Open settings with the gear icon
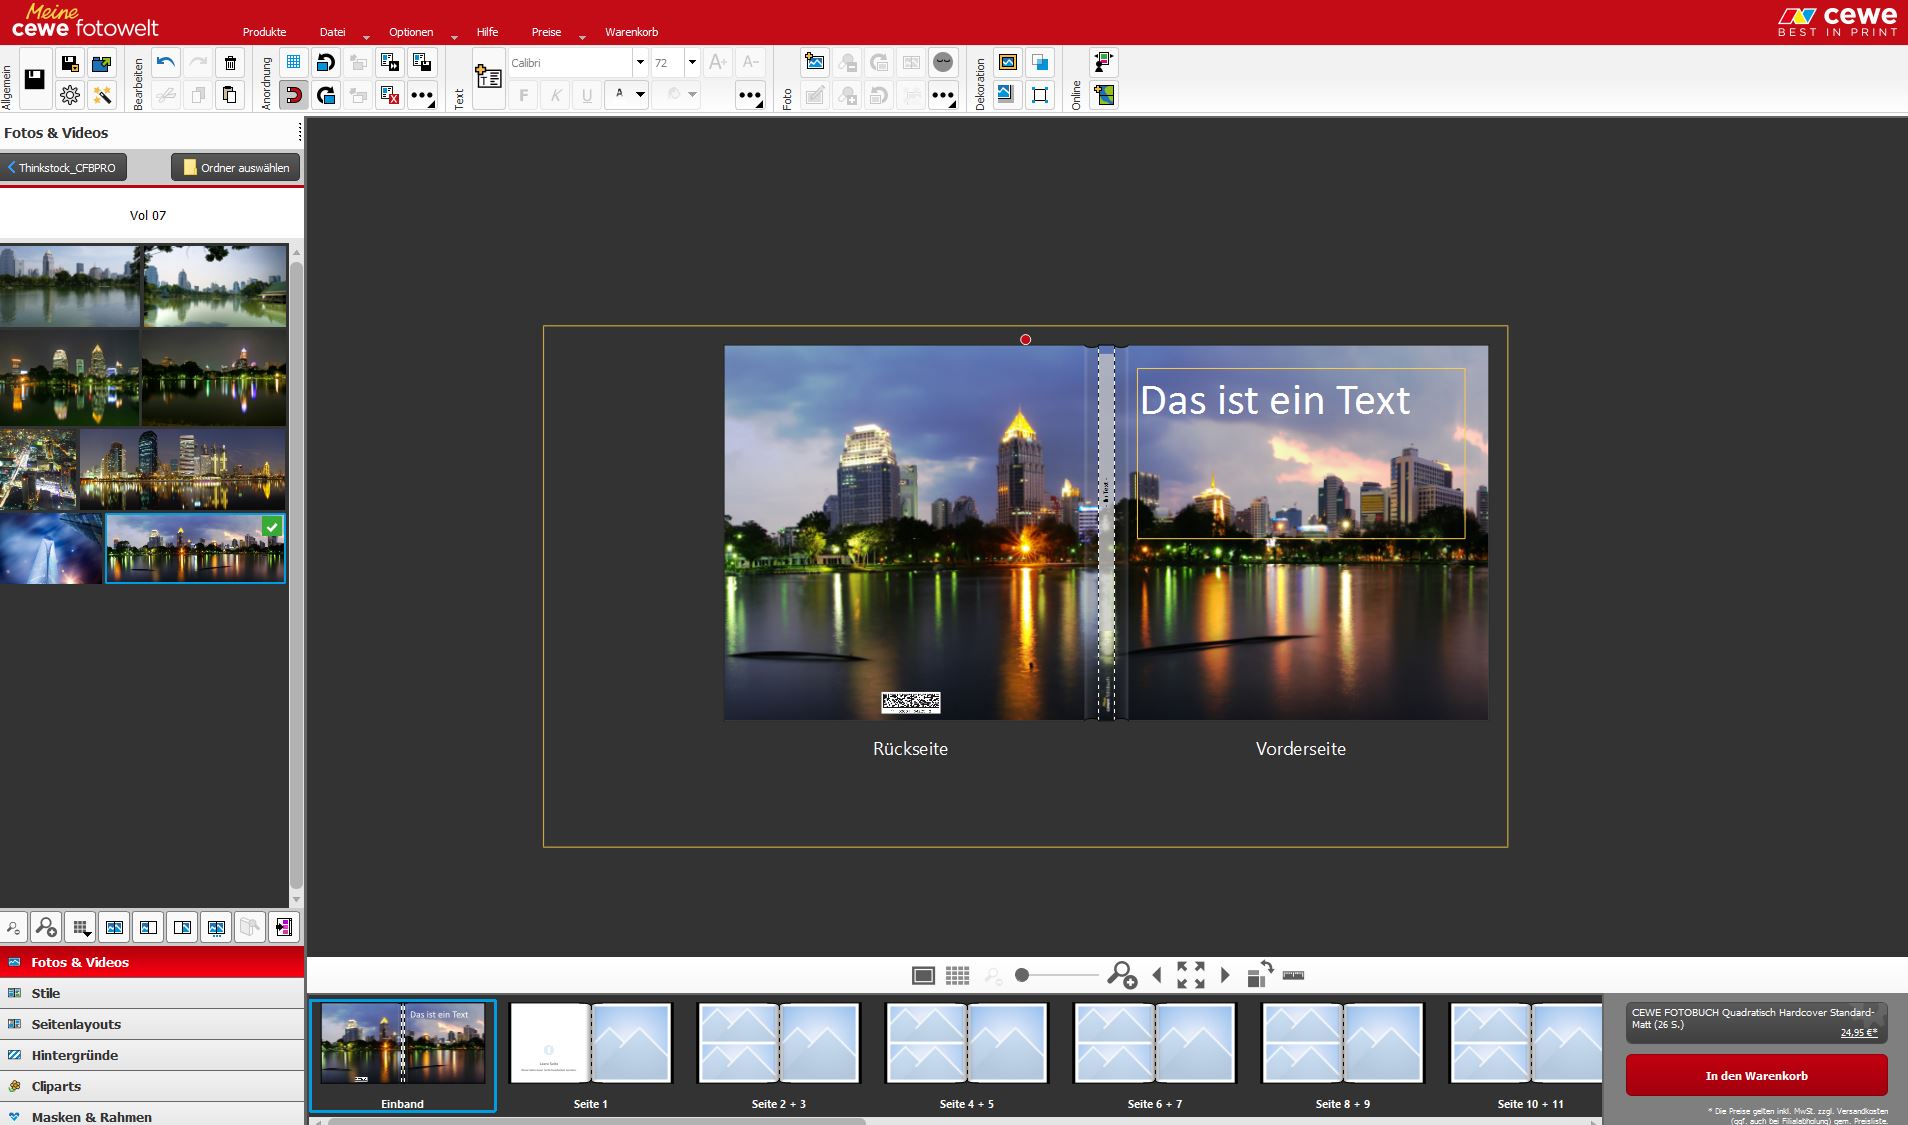The image size is (1908, 1125). point(69,95)
